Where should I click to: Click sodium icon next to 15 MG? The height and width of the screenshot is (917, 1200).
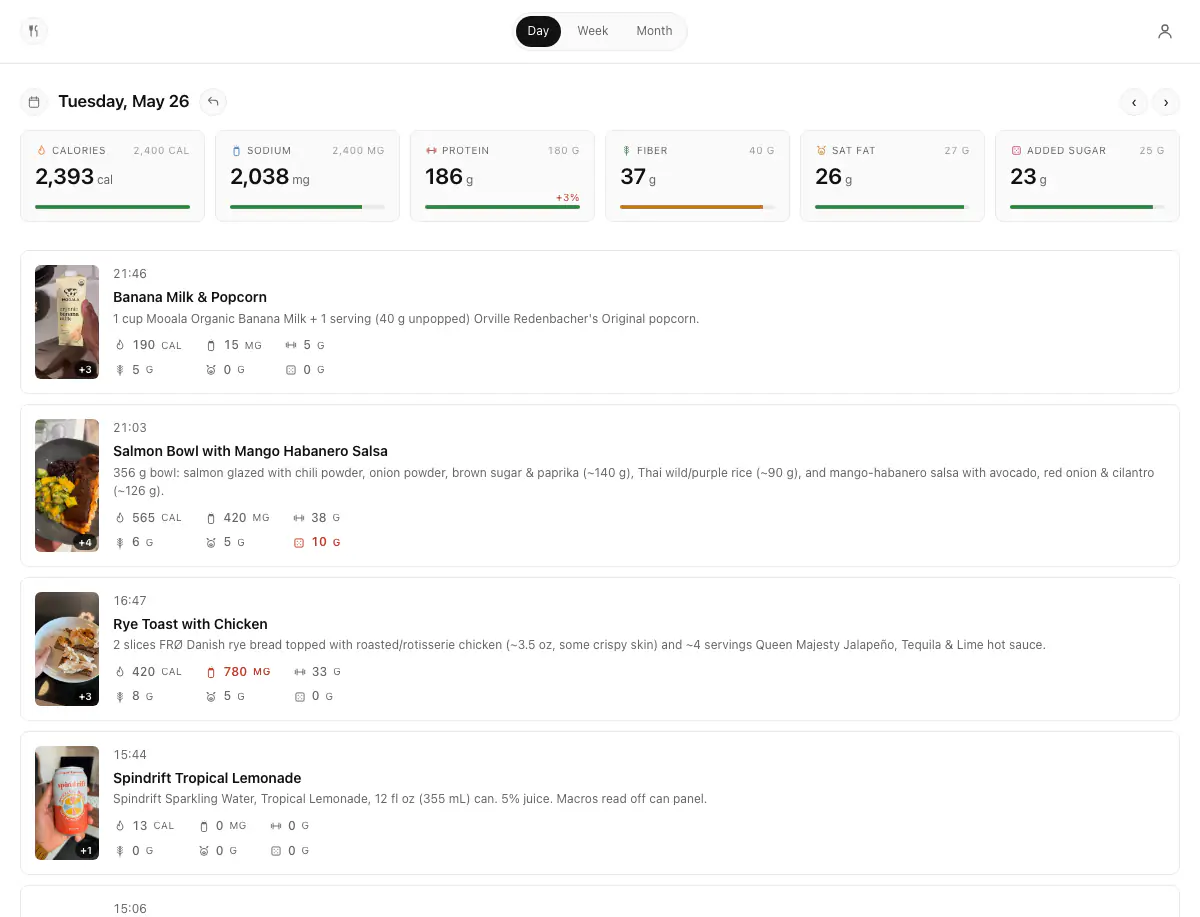coord(211,345)
